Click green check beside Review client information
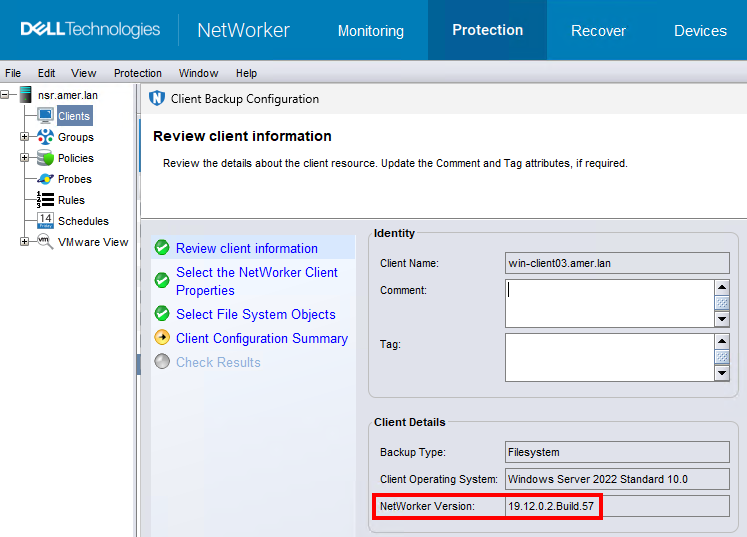The image size is (747, 537). (x=162, y=247)
